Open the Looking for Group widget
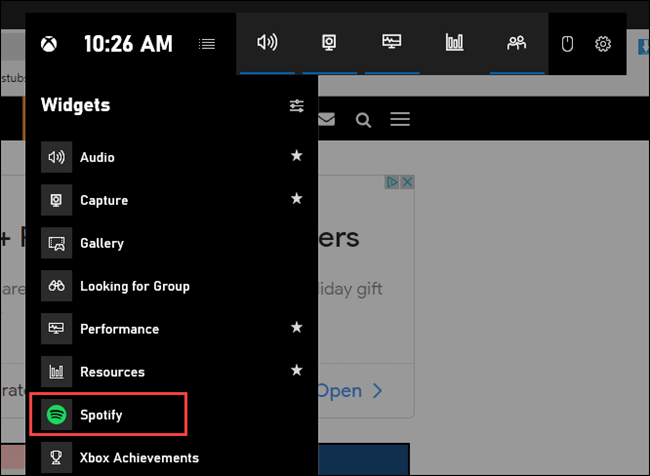This screenshot has height=476, width=650. tap(134, 286)
